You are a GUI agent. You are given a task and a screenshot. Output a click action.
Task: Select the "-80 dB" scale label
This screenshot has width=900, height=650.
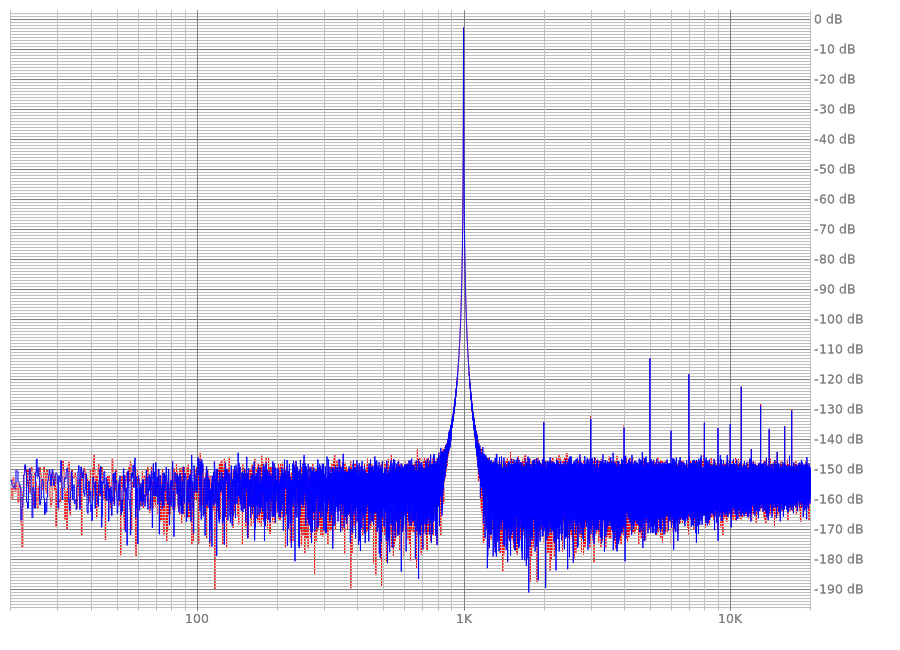(835, 260)
